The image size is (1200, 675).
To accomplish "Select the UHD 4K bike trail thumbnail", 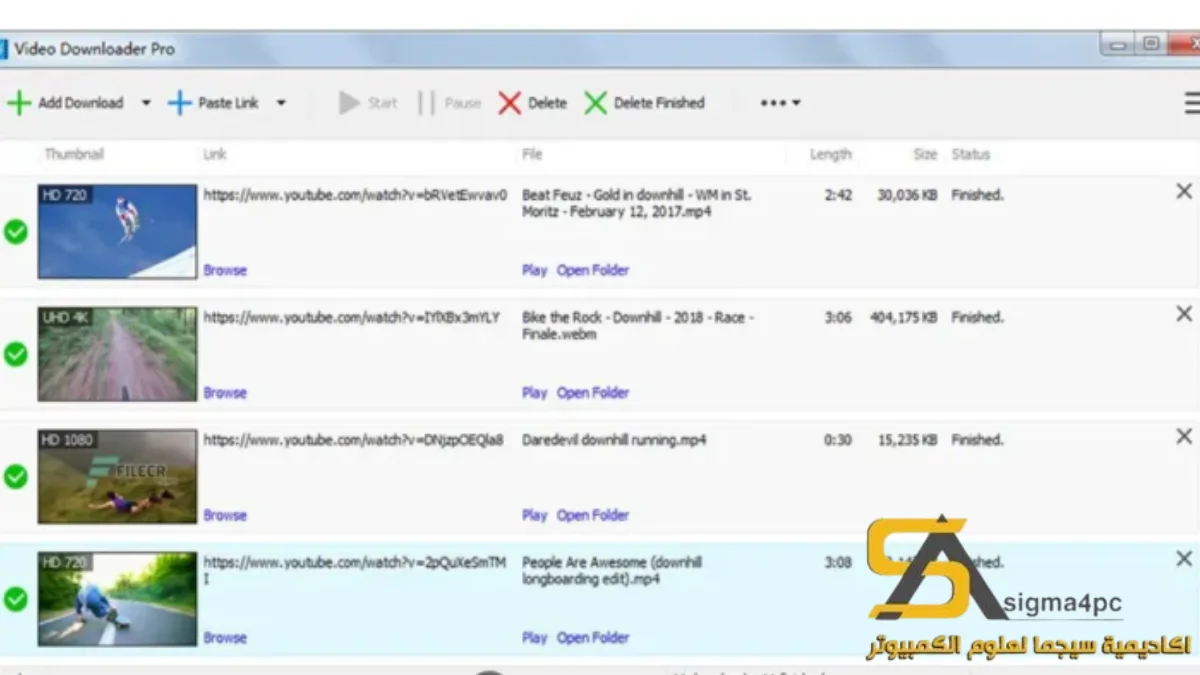I will click(117, 354).
